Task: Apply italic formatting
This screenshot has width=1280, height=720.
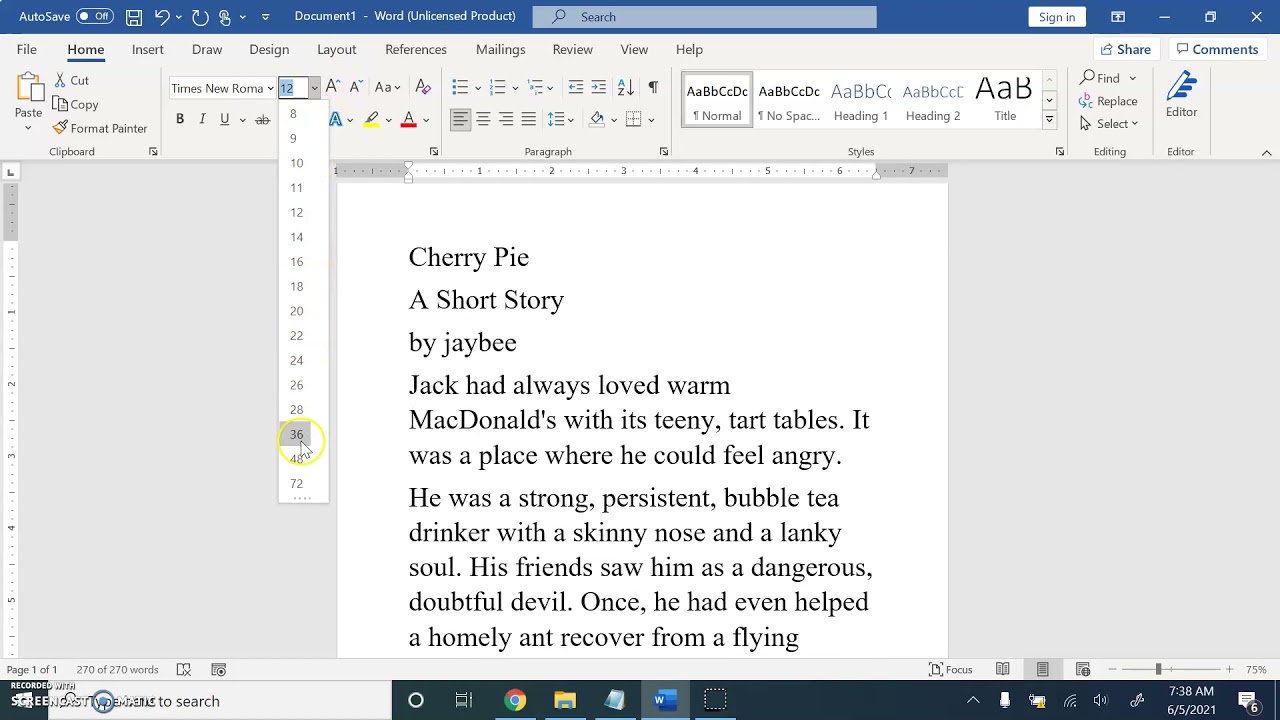Action: 202,119
